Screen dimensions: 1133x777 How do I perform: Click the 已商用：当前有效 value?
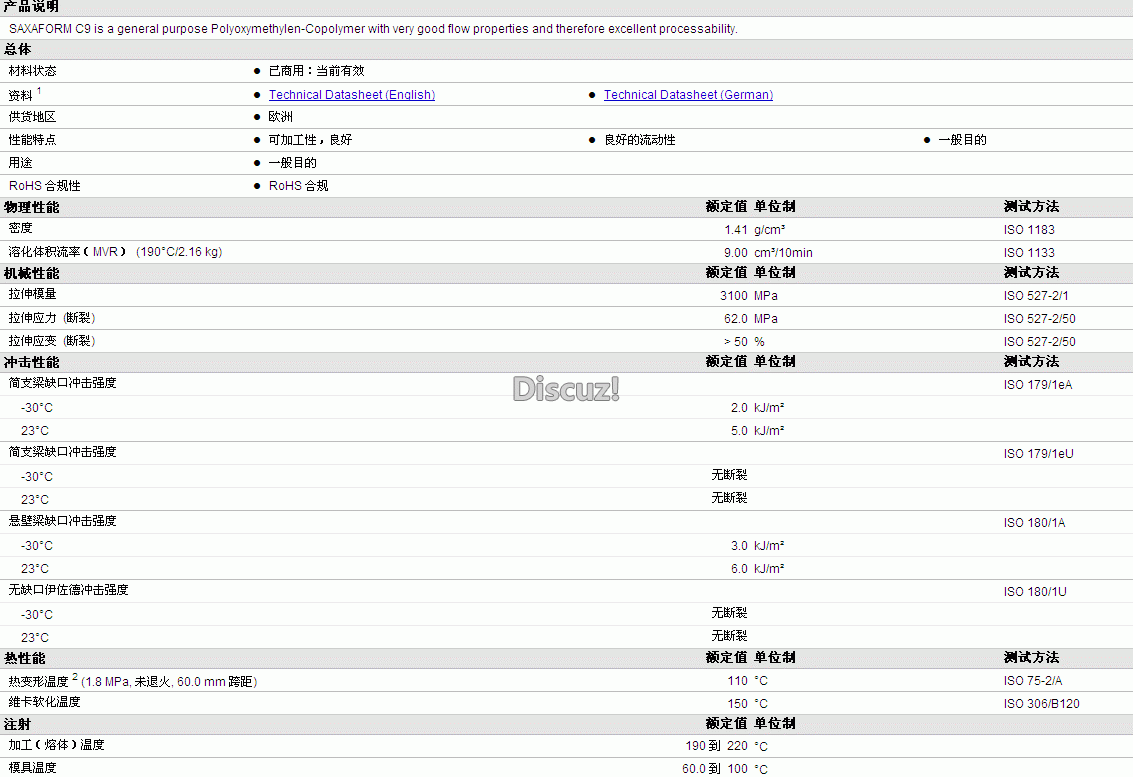tap(316, 71)
